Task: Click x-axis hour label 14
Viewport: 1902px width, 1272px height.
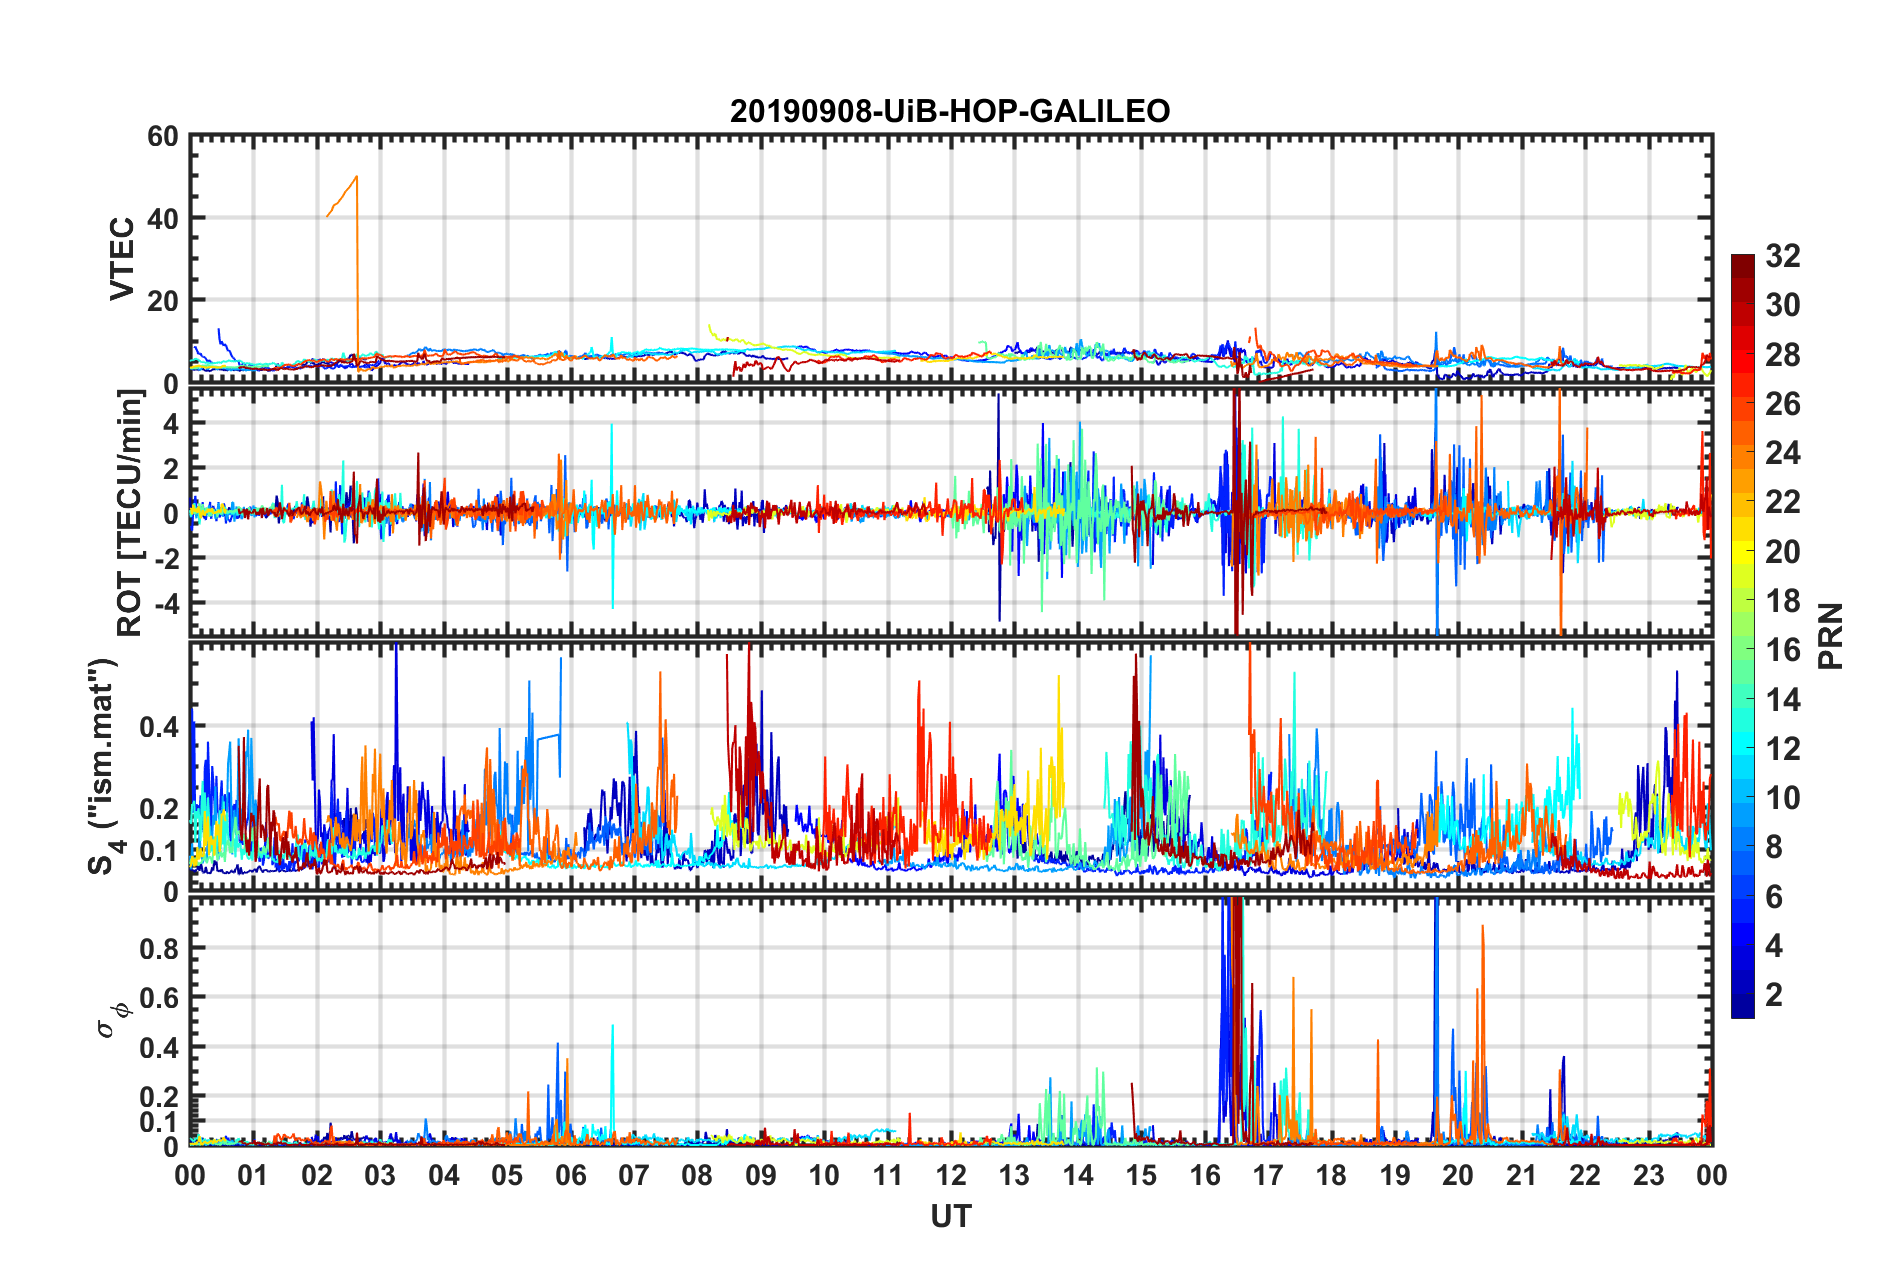Action: tap(1078, 1175)
